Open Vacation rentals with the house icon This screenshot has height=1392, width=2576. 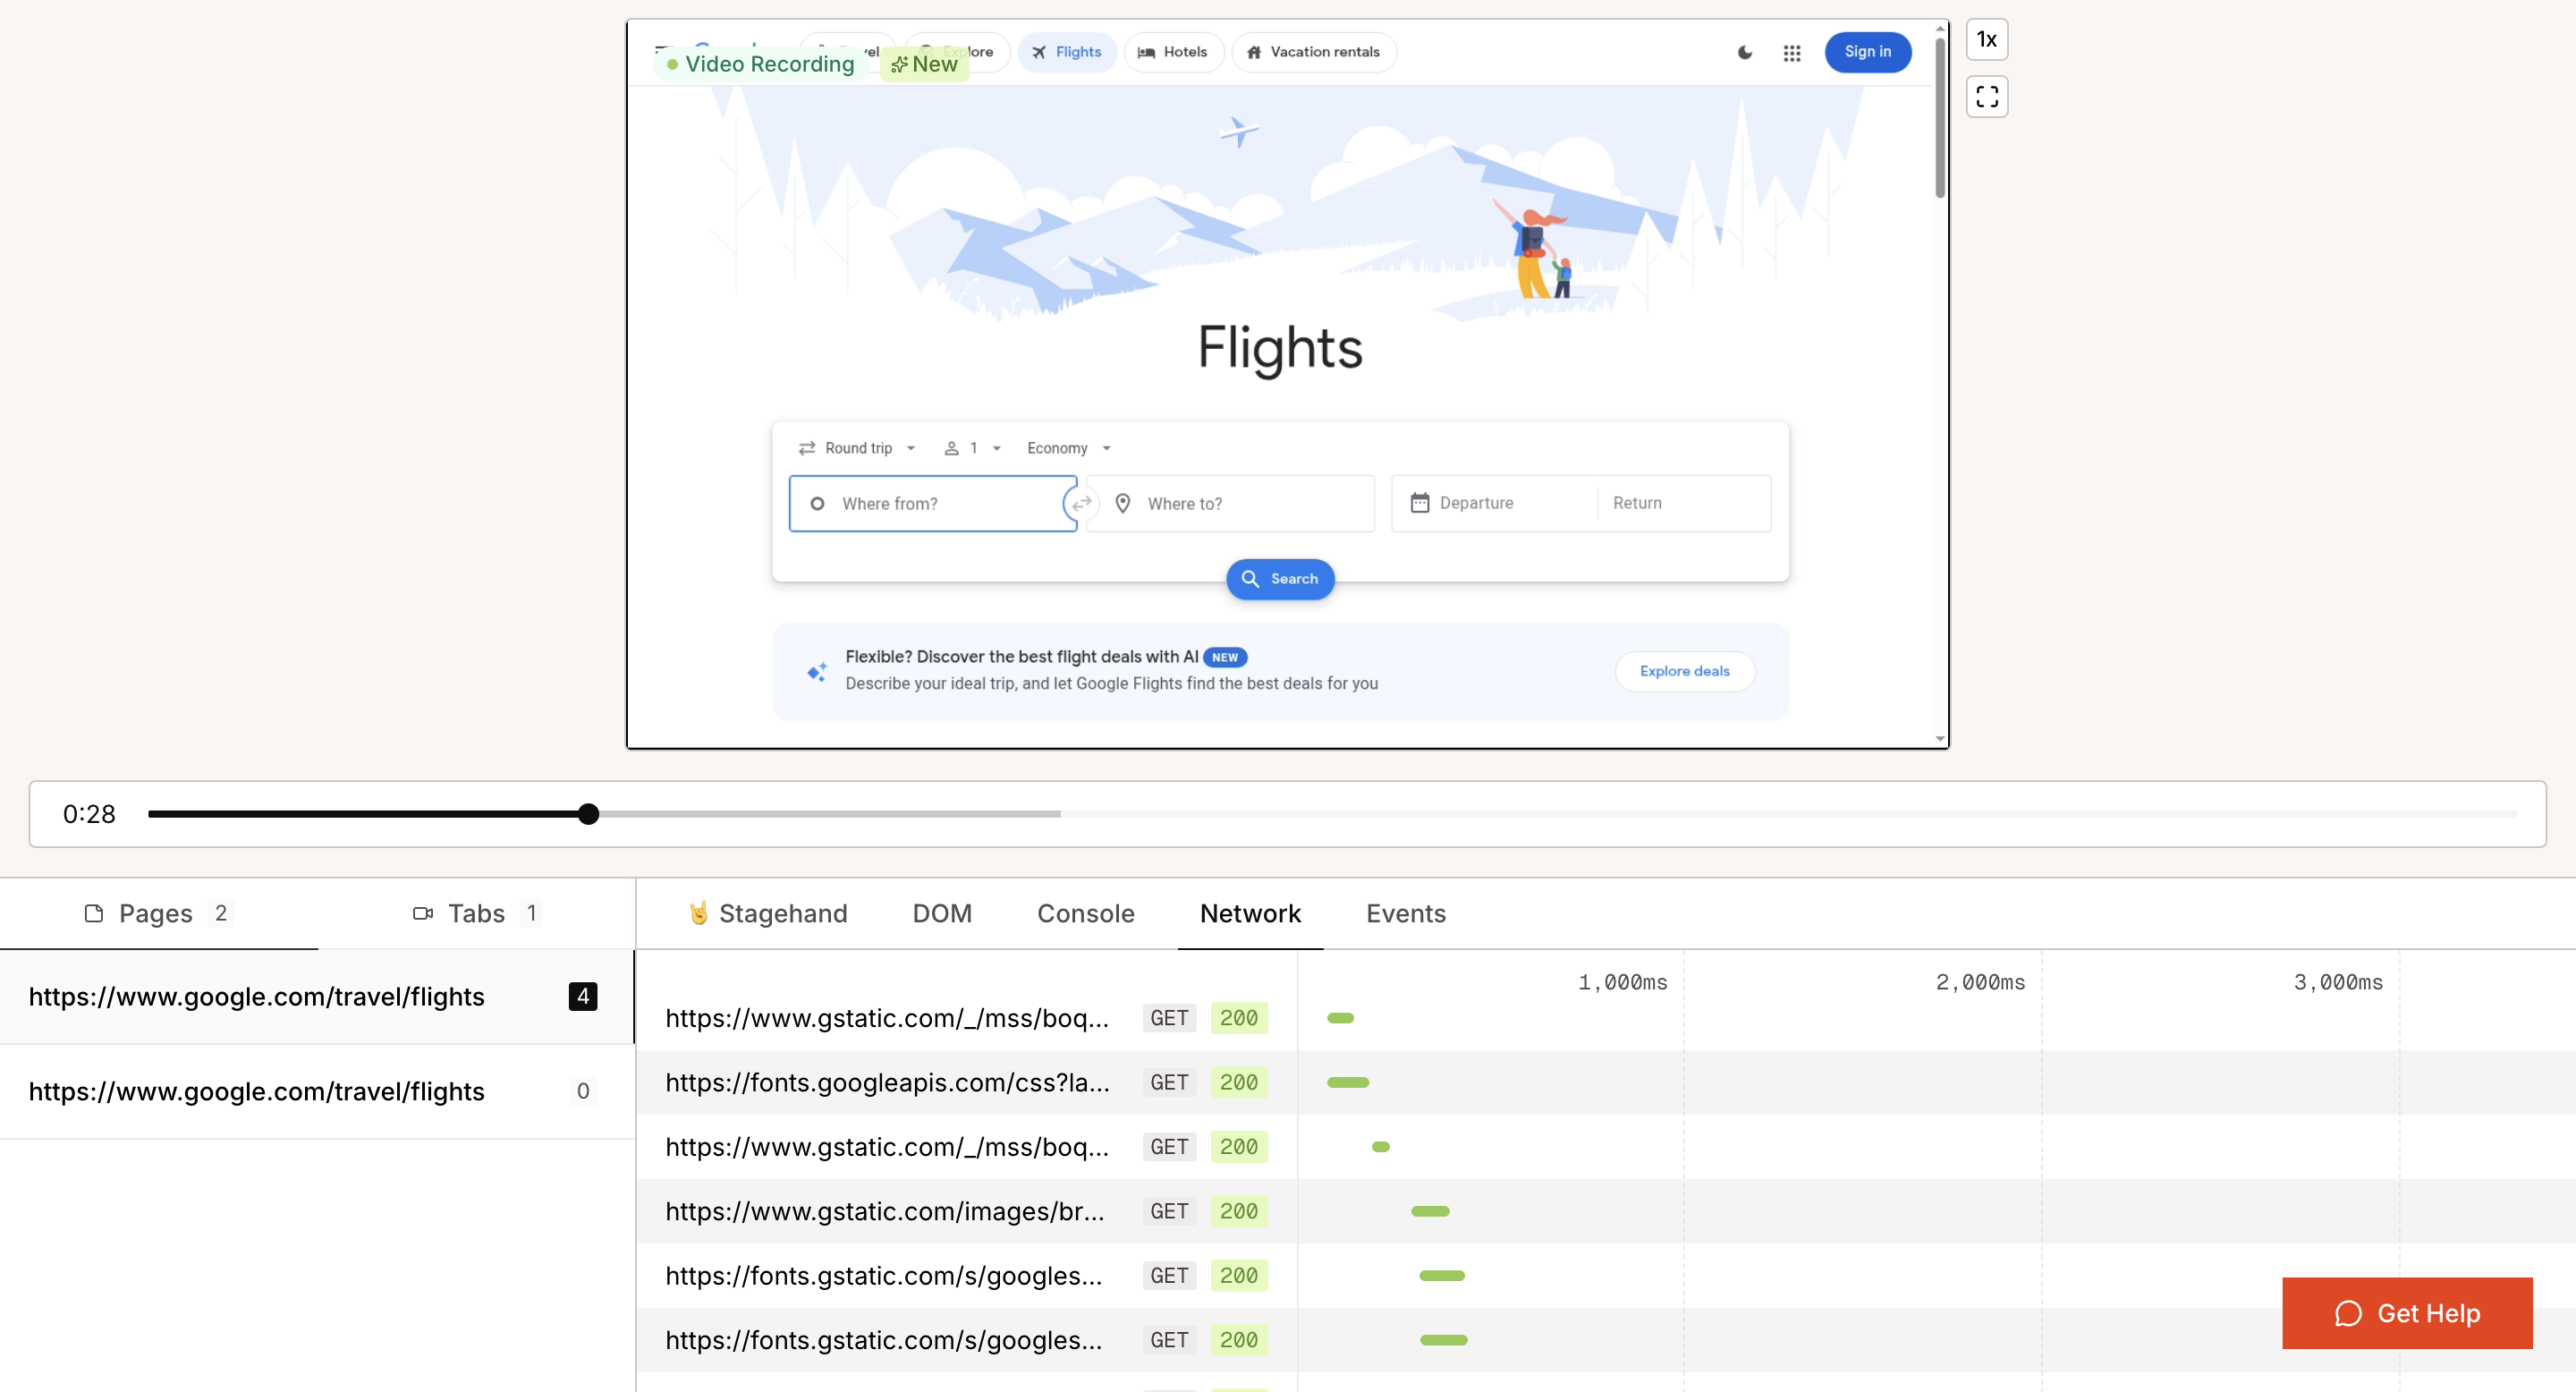(x=1313, y=52)
